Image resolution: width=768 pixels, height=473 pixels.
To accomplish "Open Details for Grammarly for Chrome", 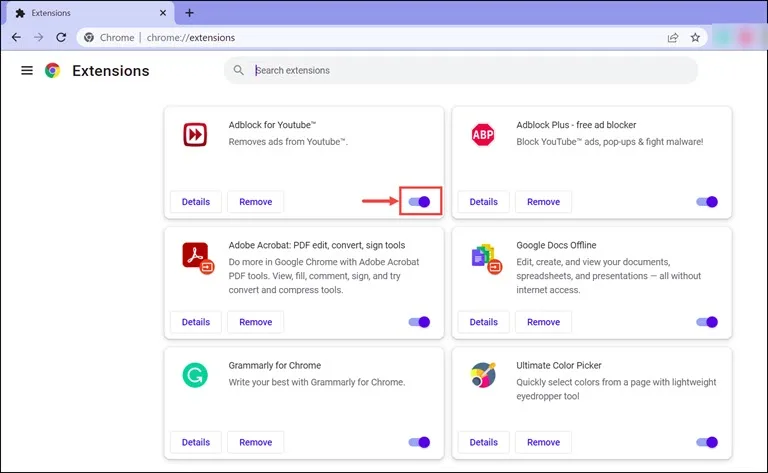I will pyautogui.click(x=196, y=442).
